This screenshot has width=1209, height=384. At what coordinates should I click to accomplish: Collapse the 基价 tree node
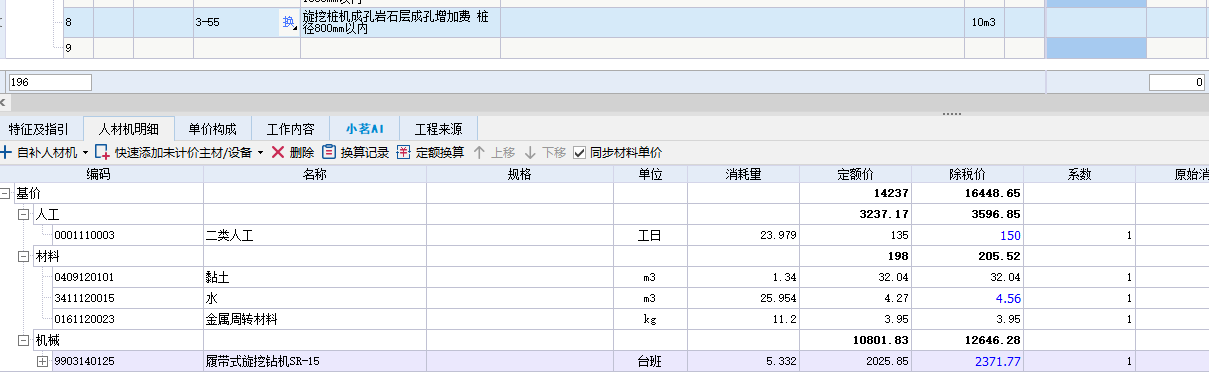pyautogui.click(x=6, y=193)
